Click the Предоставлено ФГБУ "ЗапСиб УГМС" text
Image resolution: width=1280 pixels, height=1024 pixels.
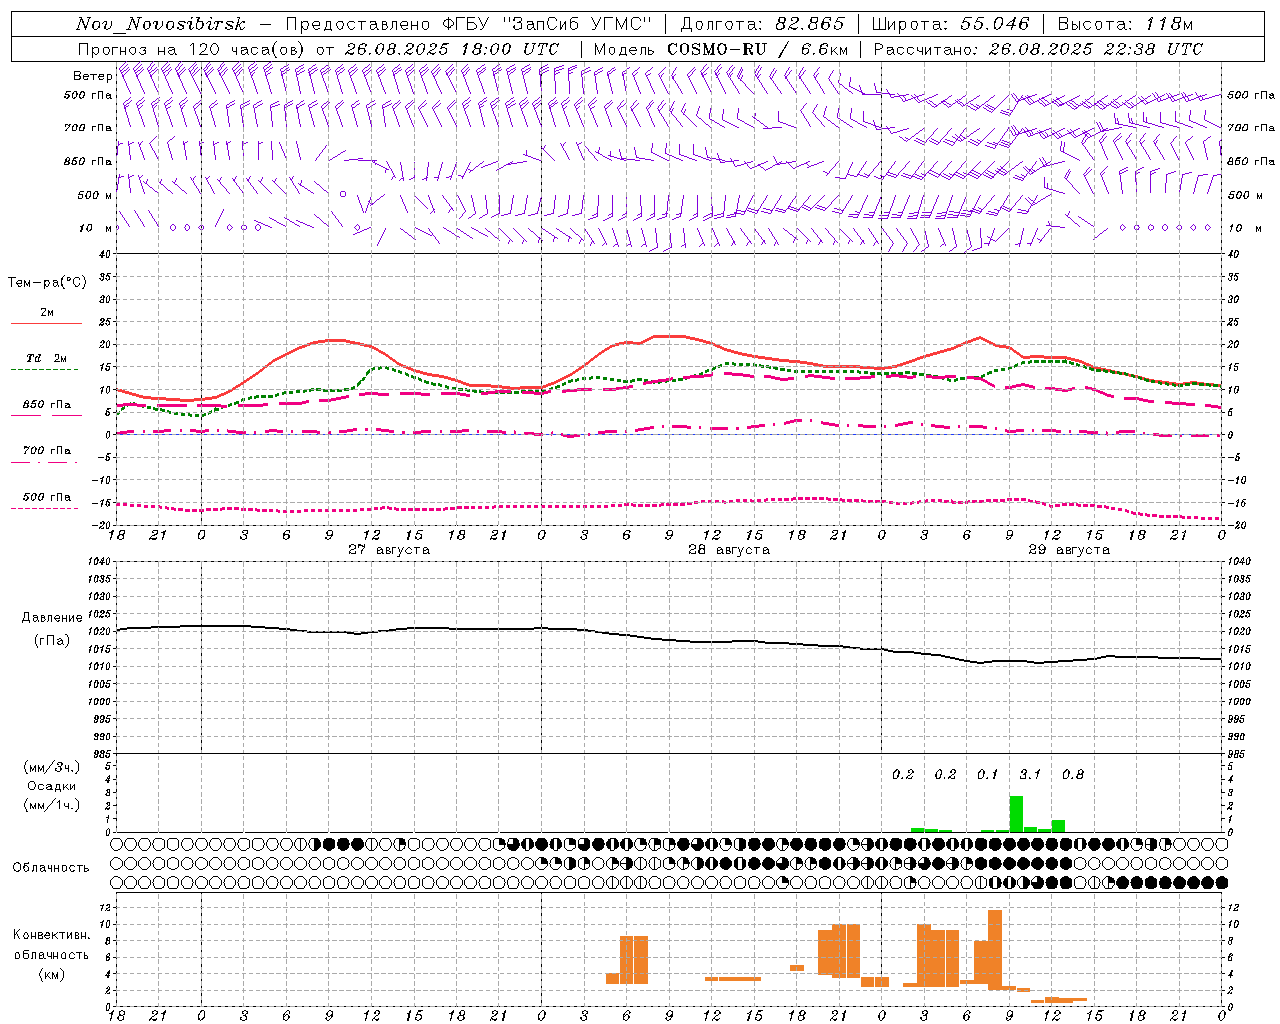(x=470, y=24)
